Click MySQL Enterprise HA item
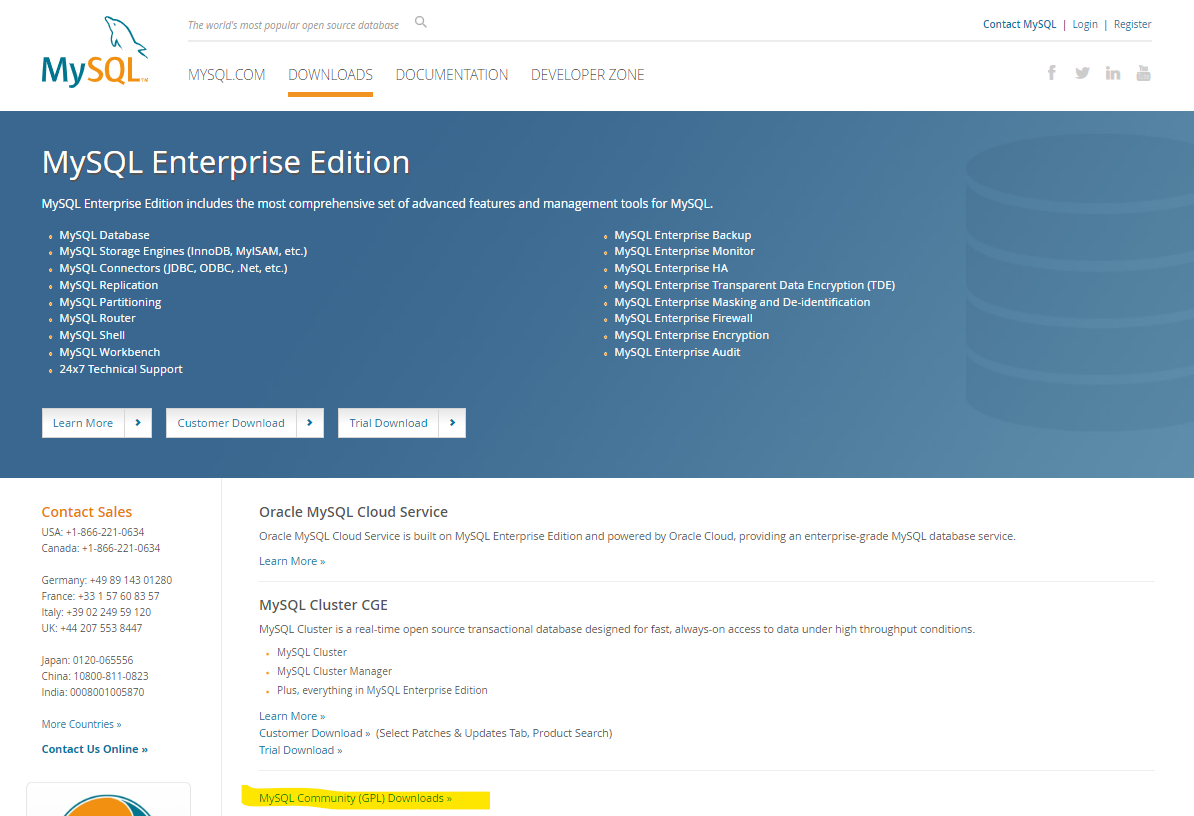This screenshot has width=1194, height=816. [672, 268]
